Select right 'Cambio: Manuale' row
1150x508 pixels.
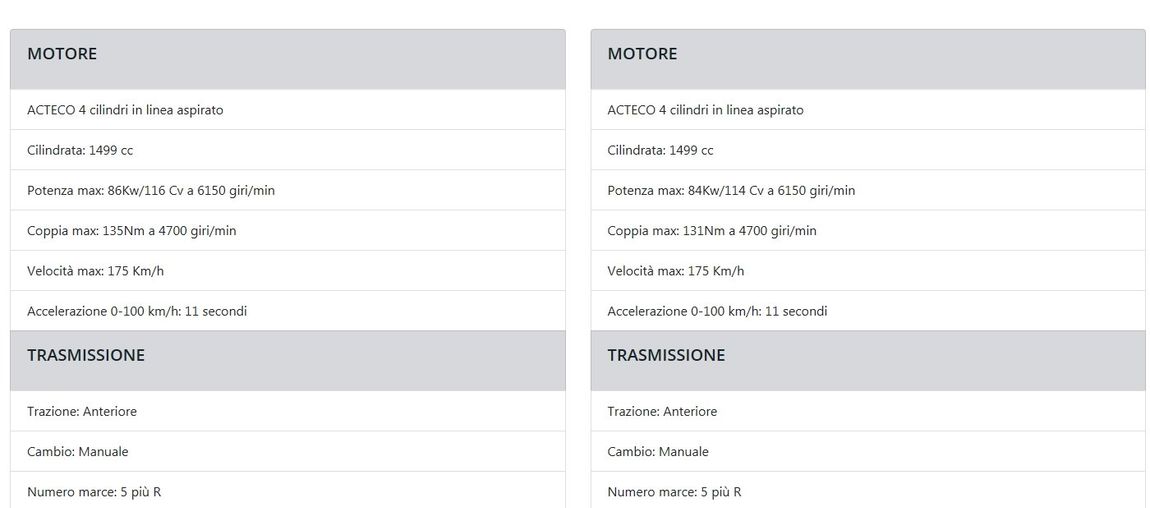click(868, 452)
